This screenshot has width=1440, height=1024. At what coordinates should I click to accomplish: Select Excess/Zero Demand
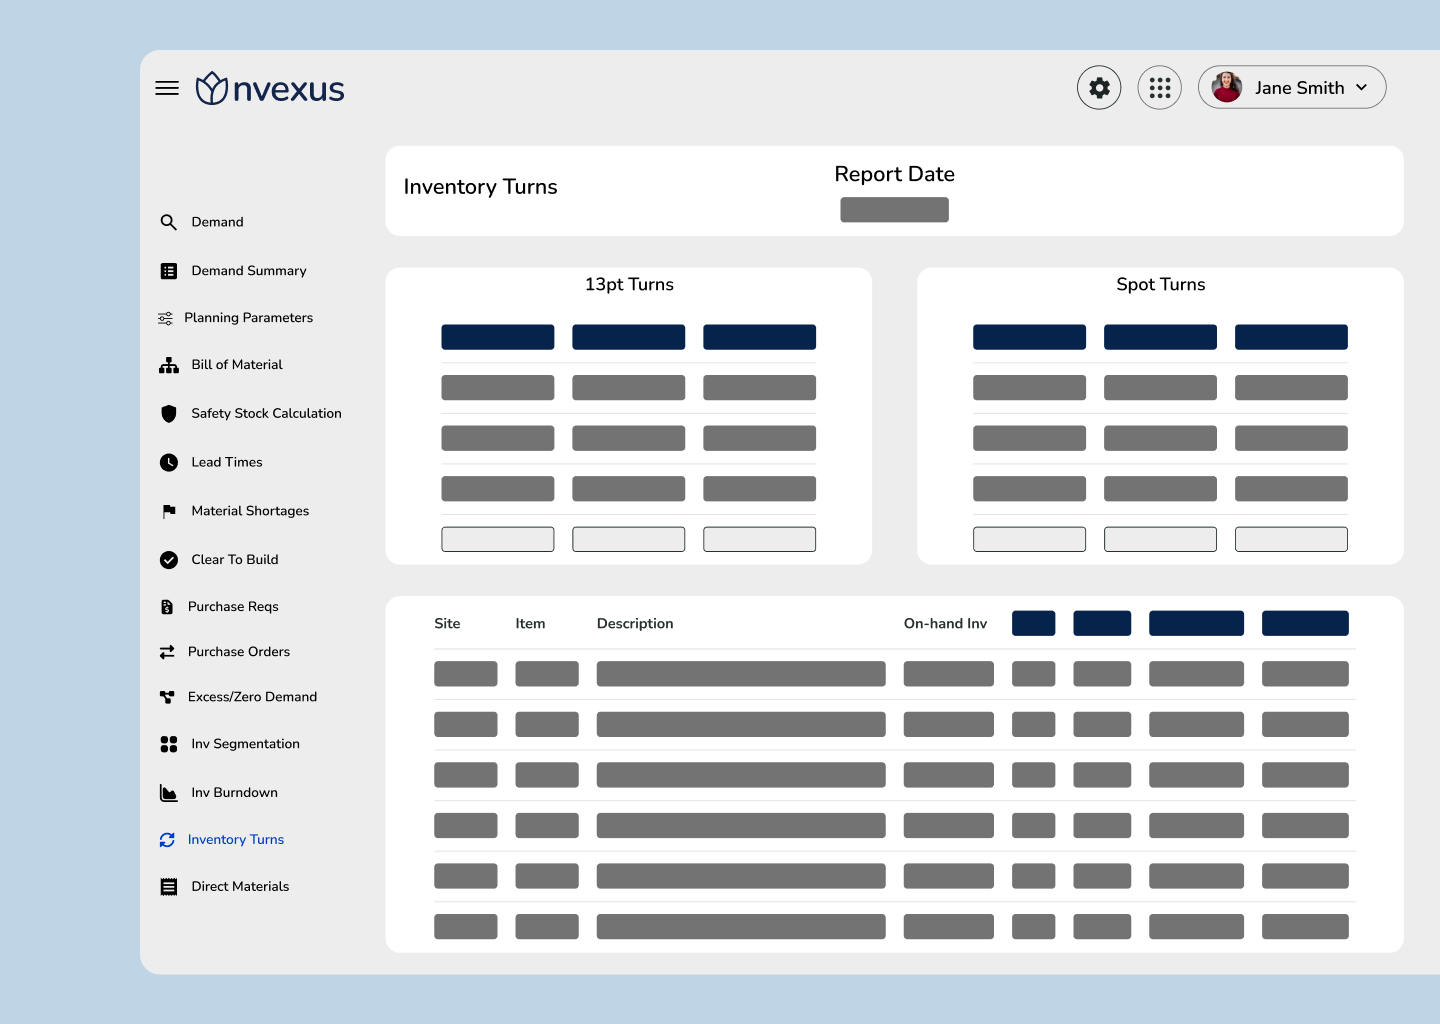click(x=252, y=697)
